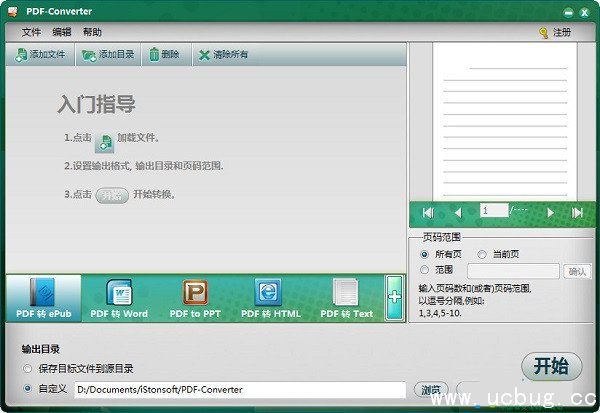Select the PDF to PPT conversion mode
This screenshot has height=413, width=600.
coord(195,298)
